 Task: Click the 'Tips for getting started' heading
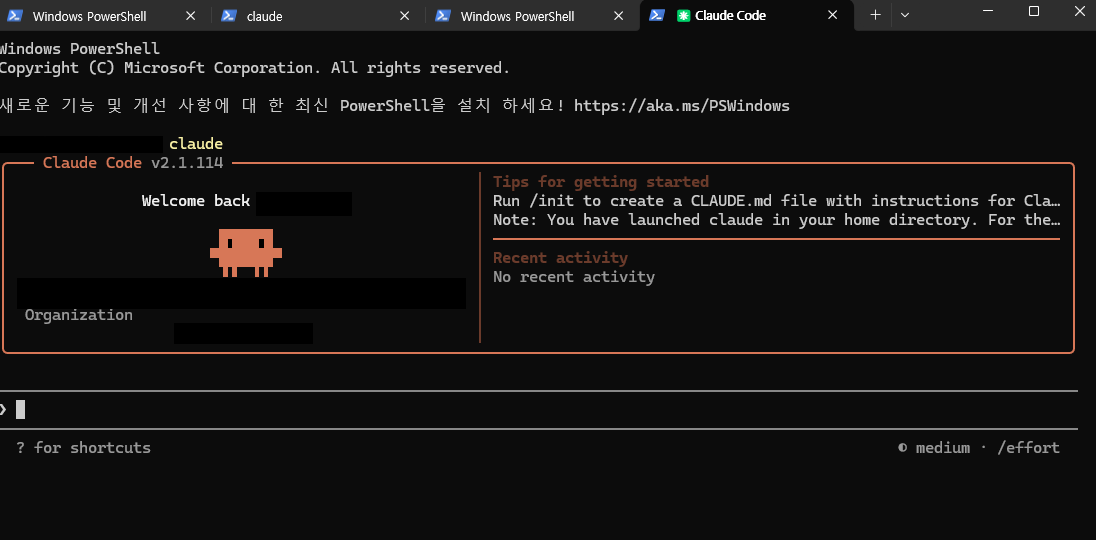coord(600,182)
